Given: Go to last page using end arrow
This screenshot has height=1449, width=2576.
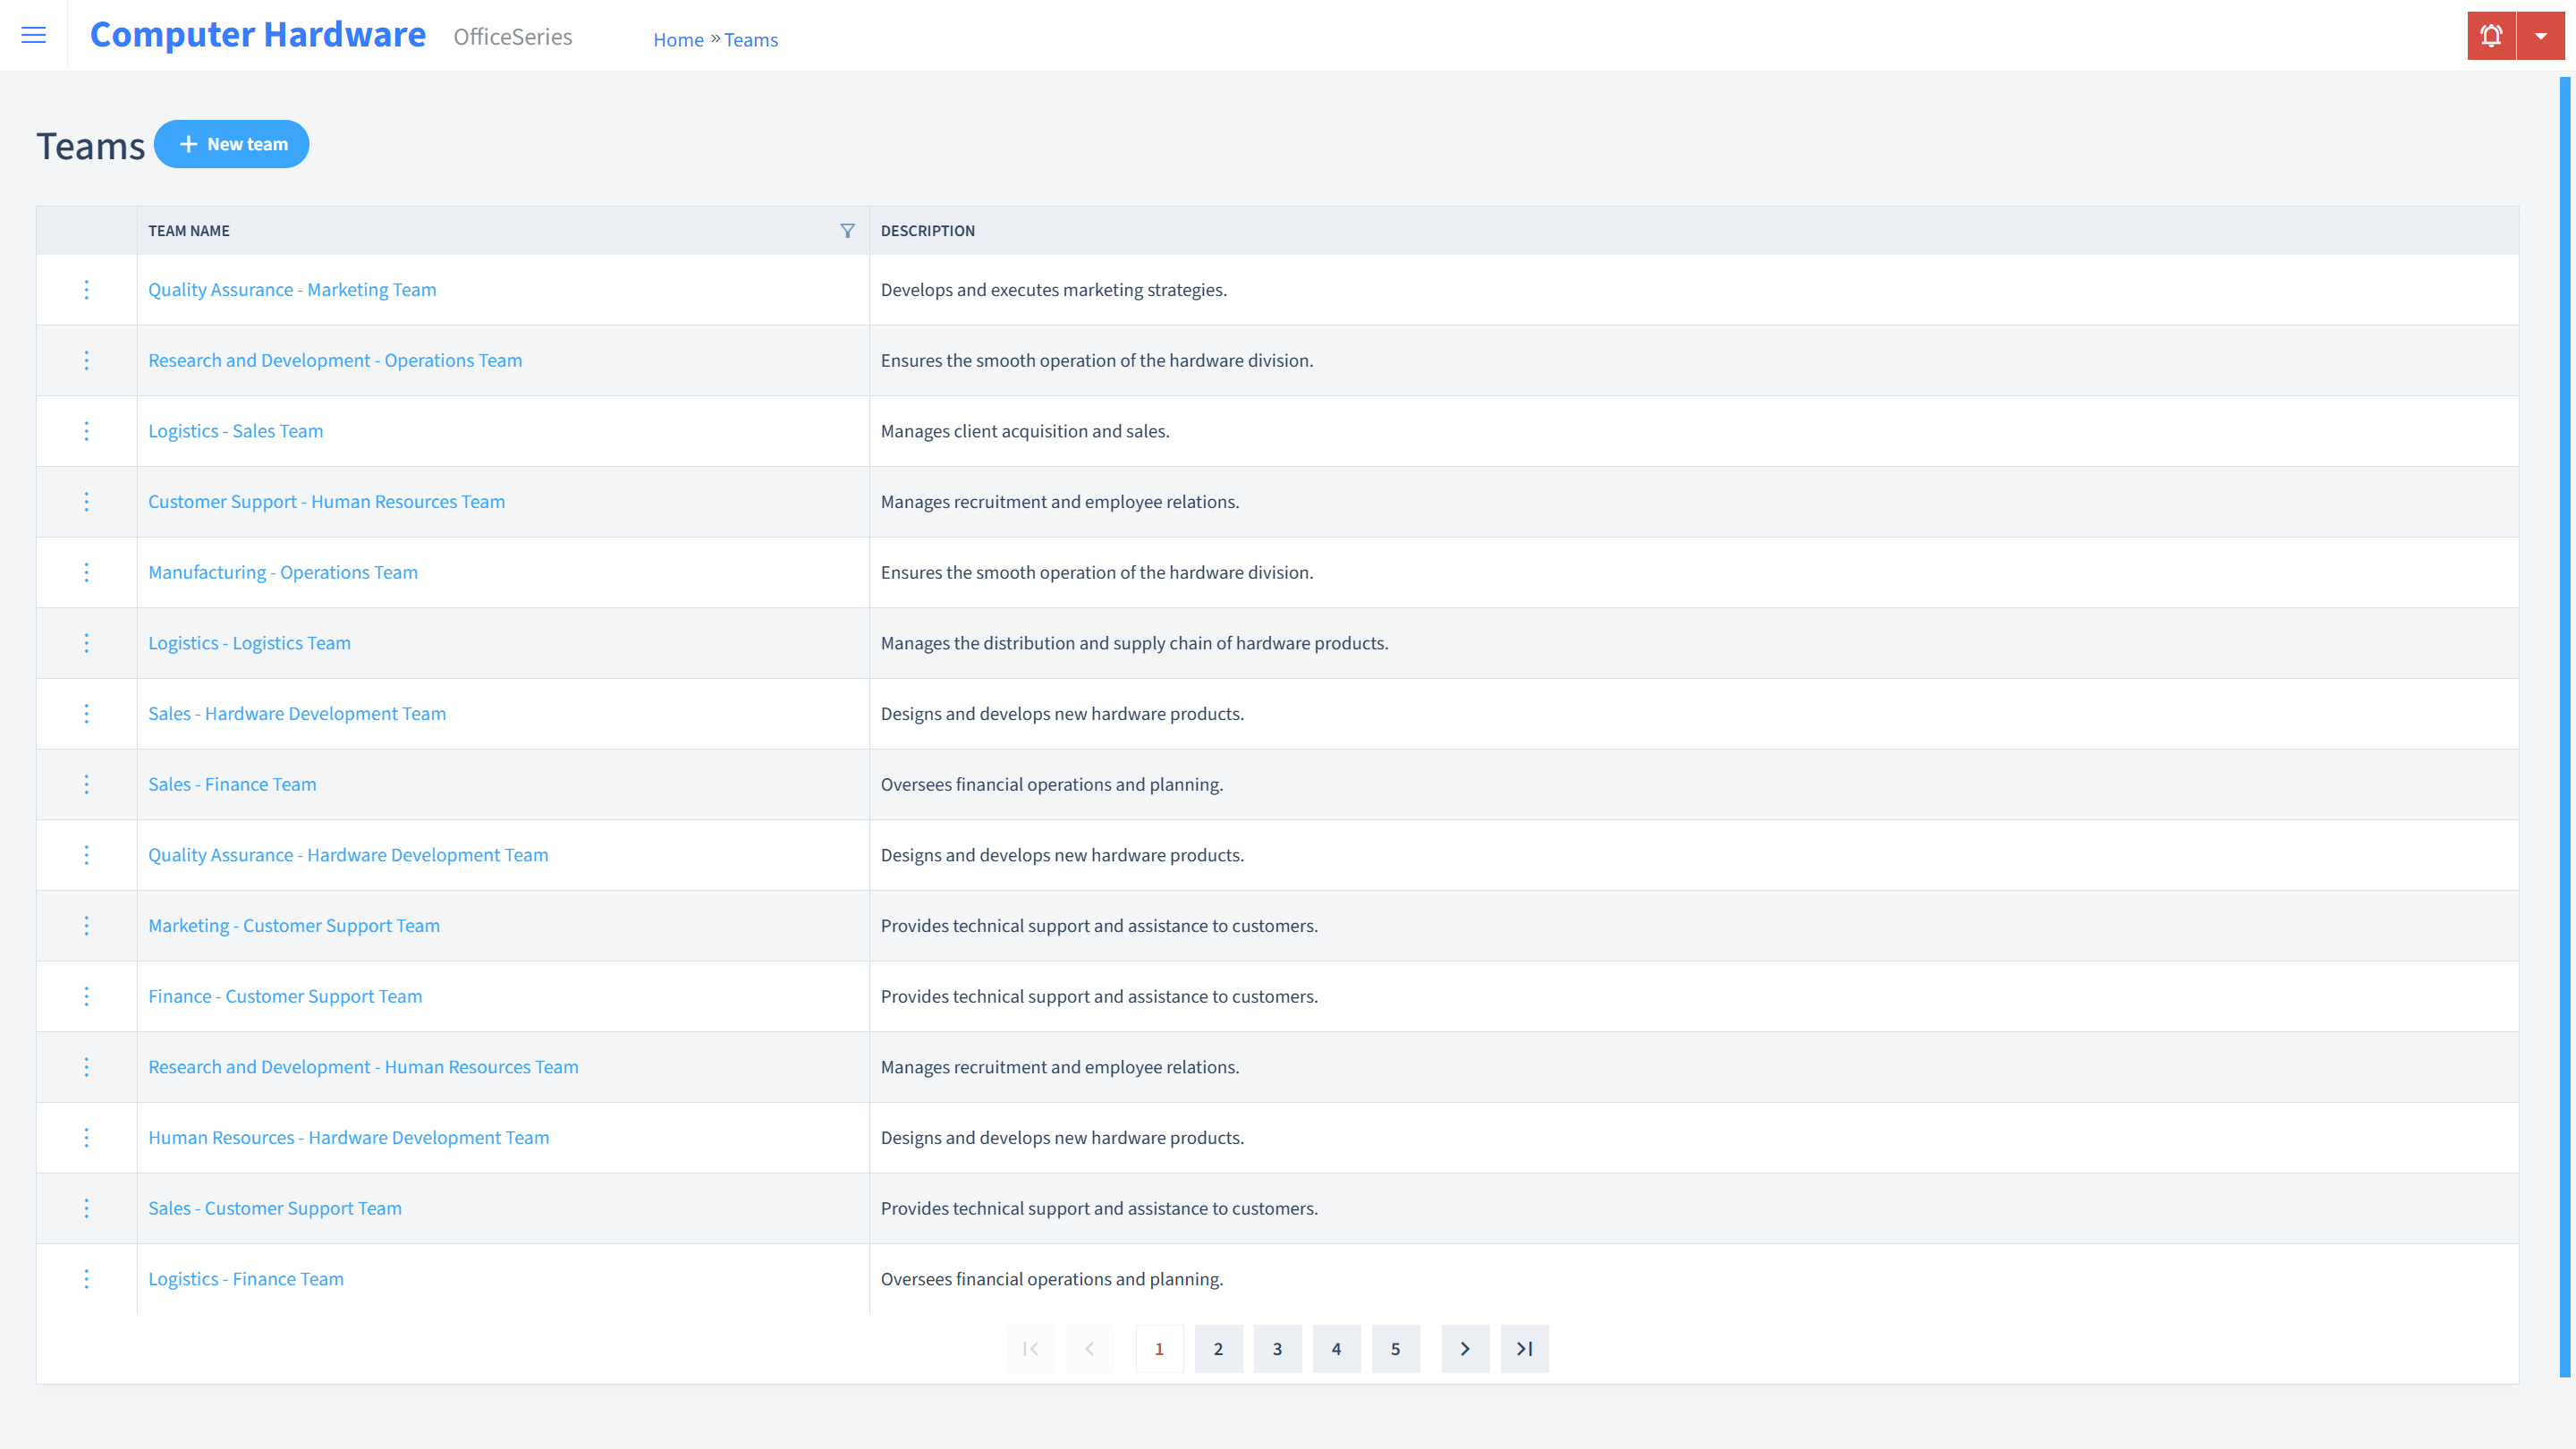Looking at the screenshot, I should coord(1525,1348).
